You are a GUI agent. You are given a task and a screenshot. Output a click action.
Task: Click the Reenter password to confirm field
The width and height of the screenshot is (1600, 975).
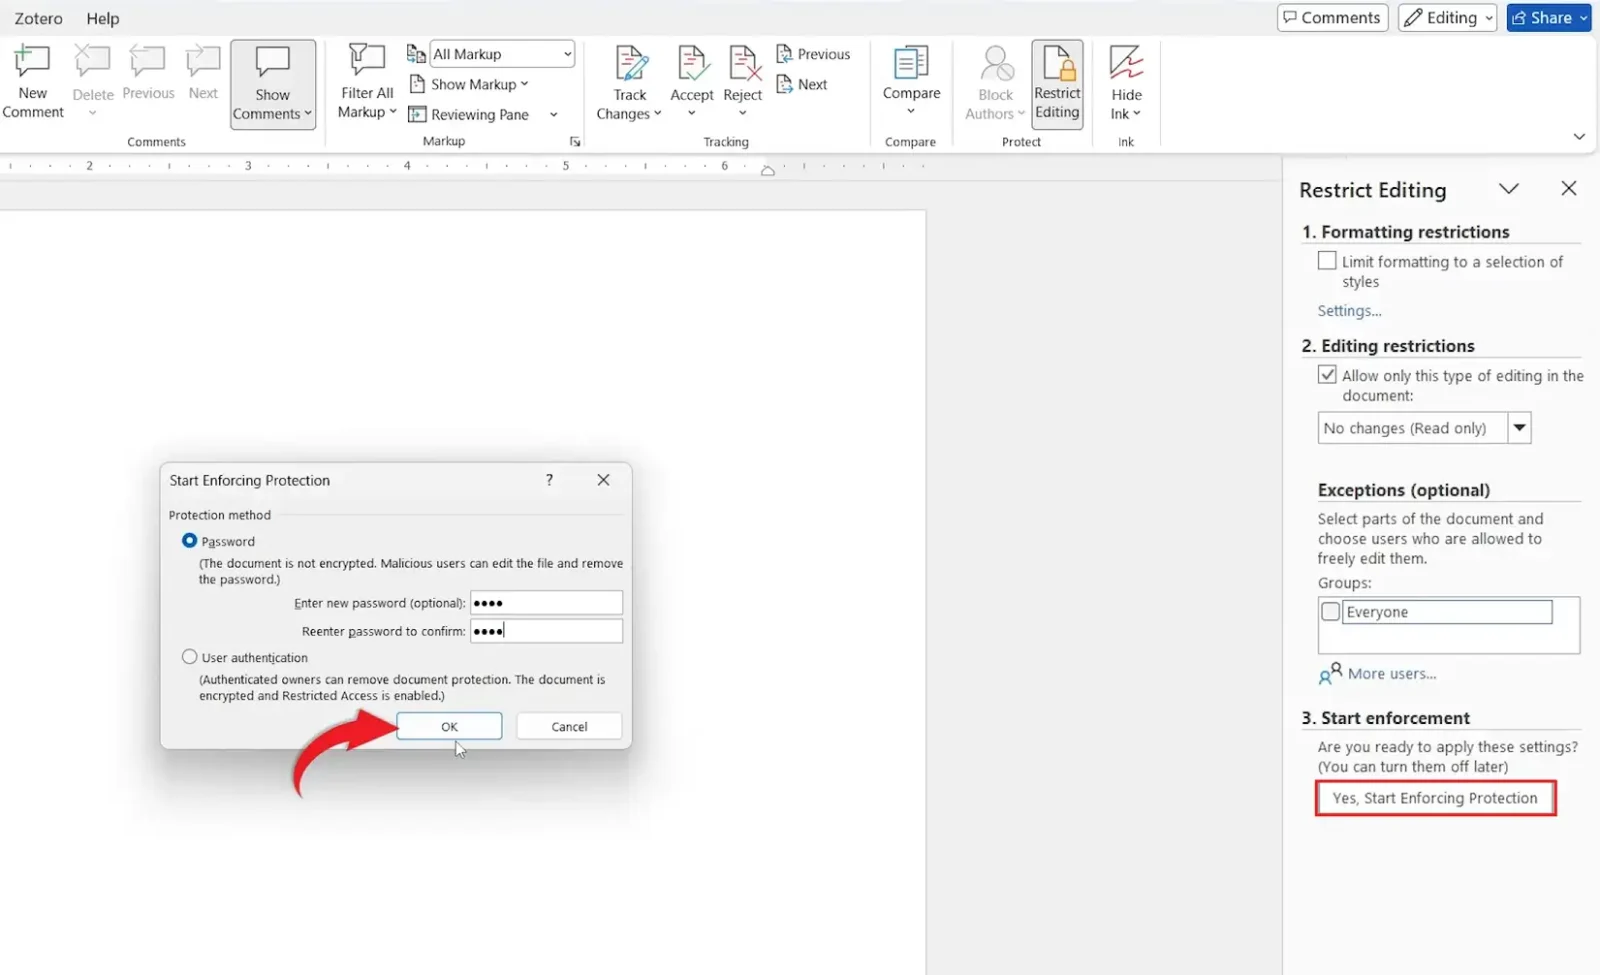(x=546, y=631)
